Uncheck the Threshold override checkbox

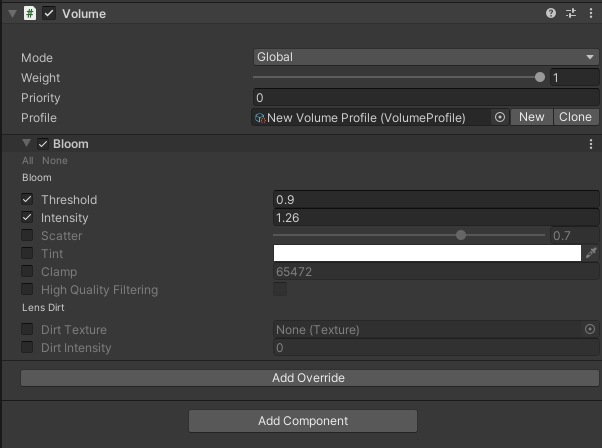[x=27, y=200]
